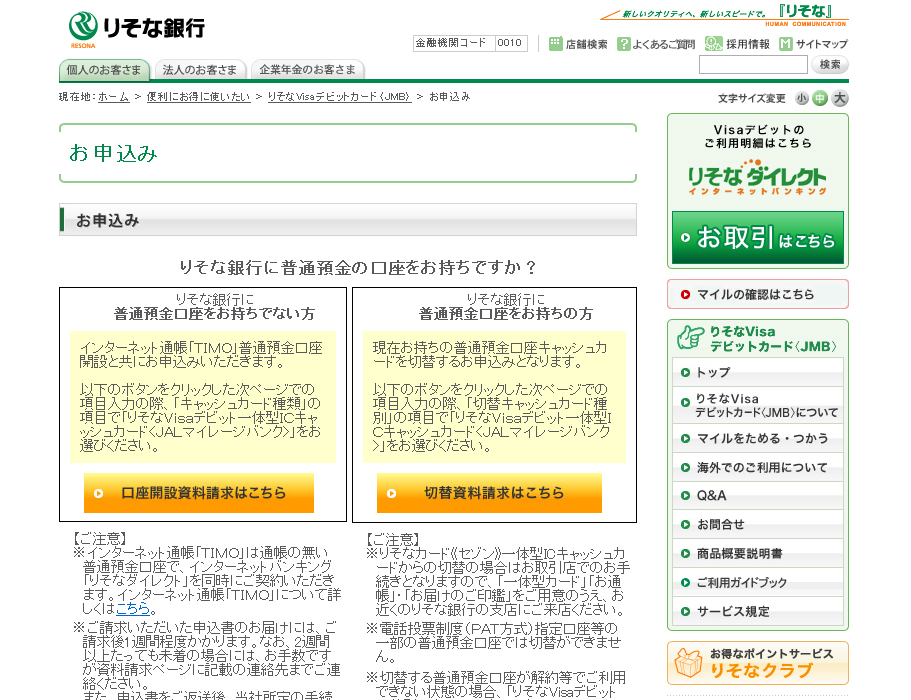
Task: Click the Resona Bank logo
Action: 137,29
